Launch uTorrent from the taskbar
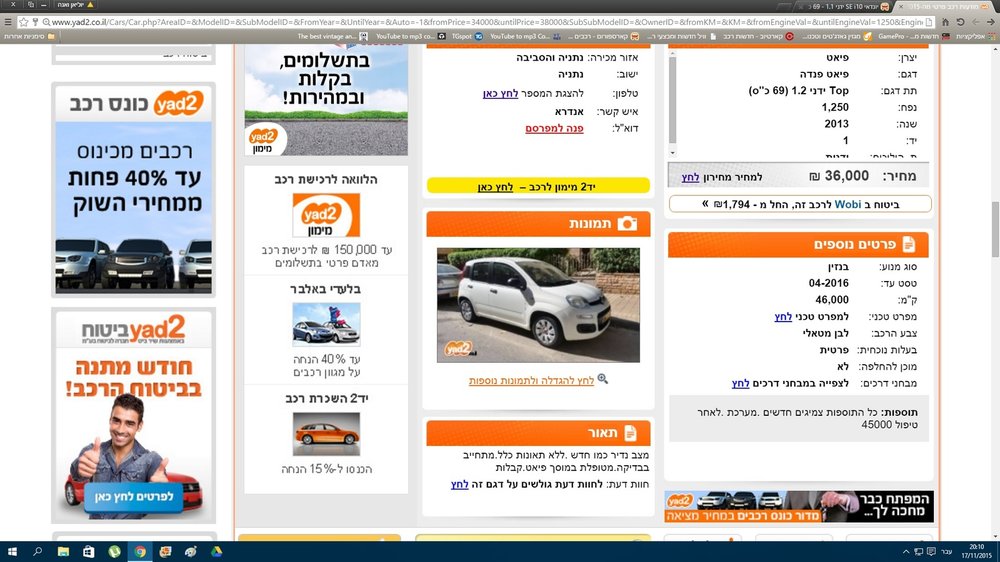Image resolution: width=1000 pixels, height=562 pixels. [114, 551]
